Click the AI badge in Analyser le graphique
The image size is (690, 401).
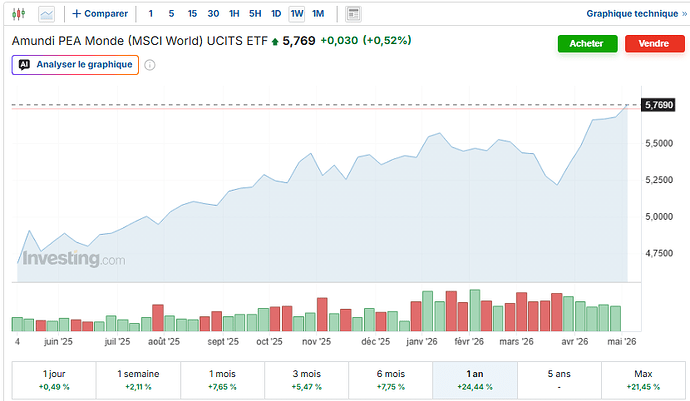tap(24, 65)
